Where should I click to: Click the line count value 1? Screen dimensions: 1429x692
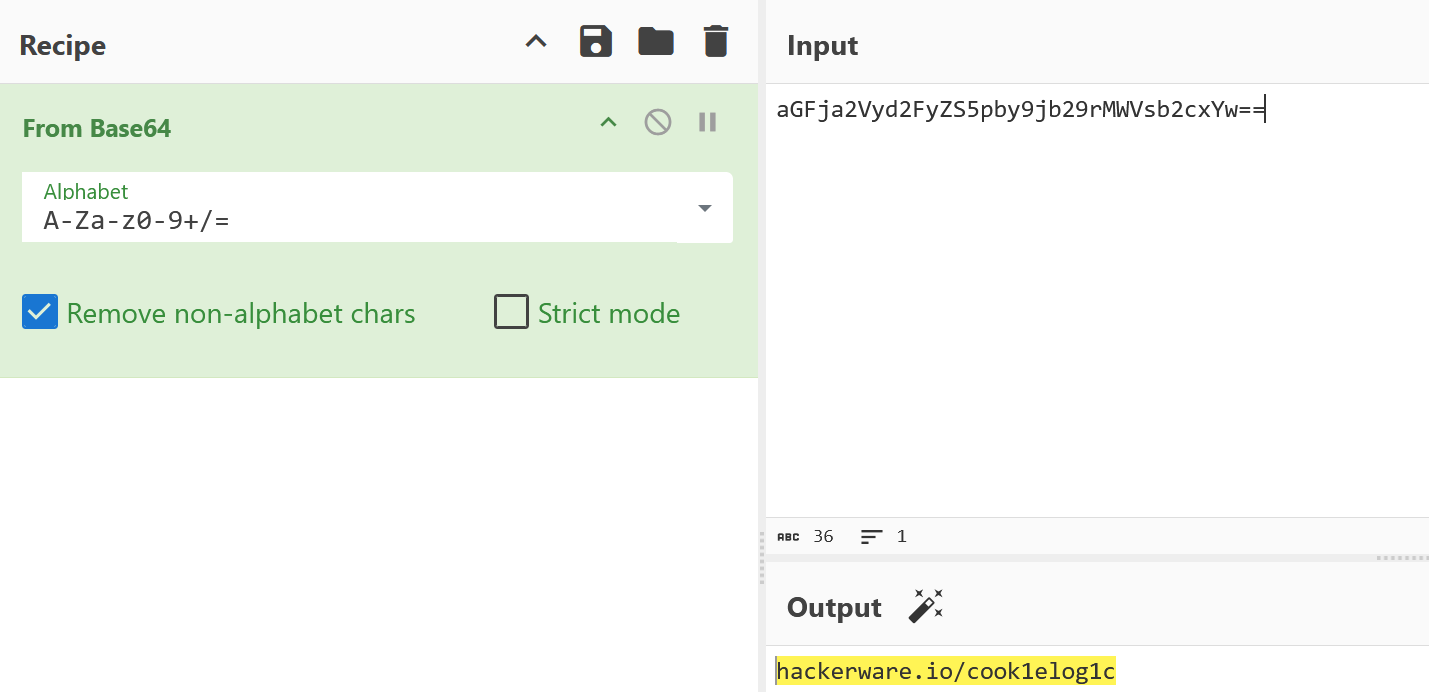[901, 536]
